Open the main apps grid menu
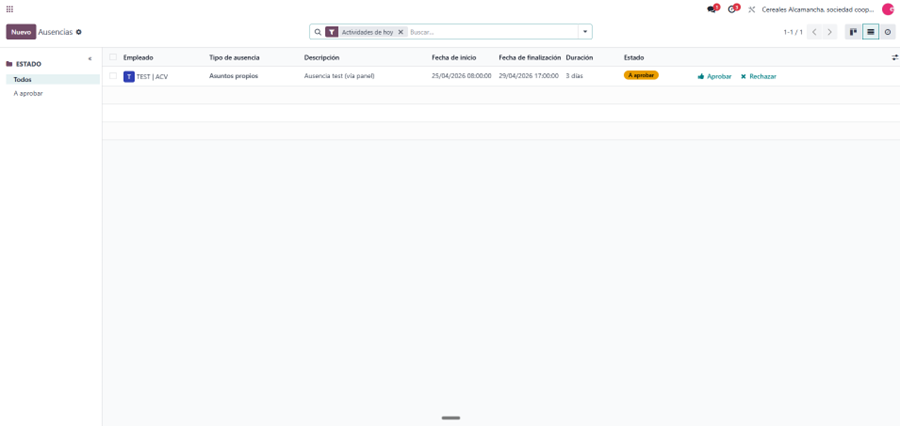Screen dimensions: 900x426 (10, 9)
